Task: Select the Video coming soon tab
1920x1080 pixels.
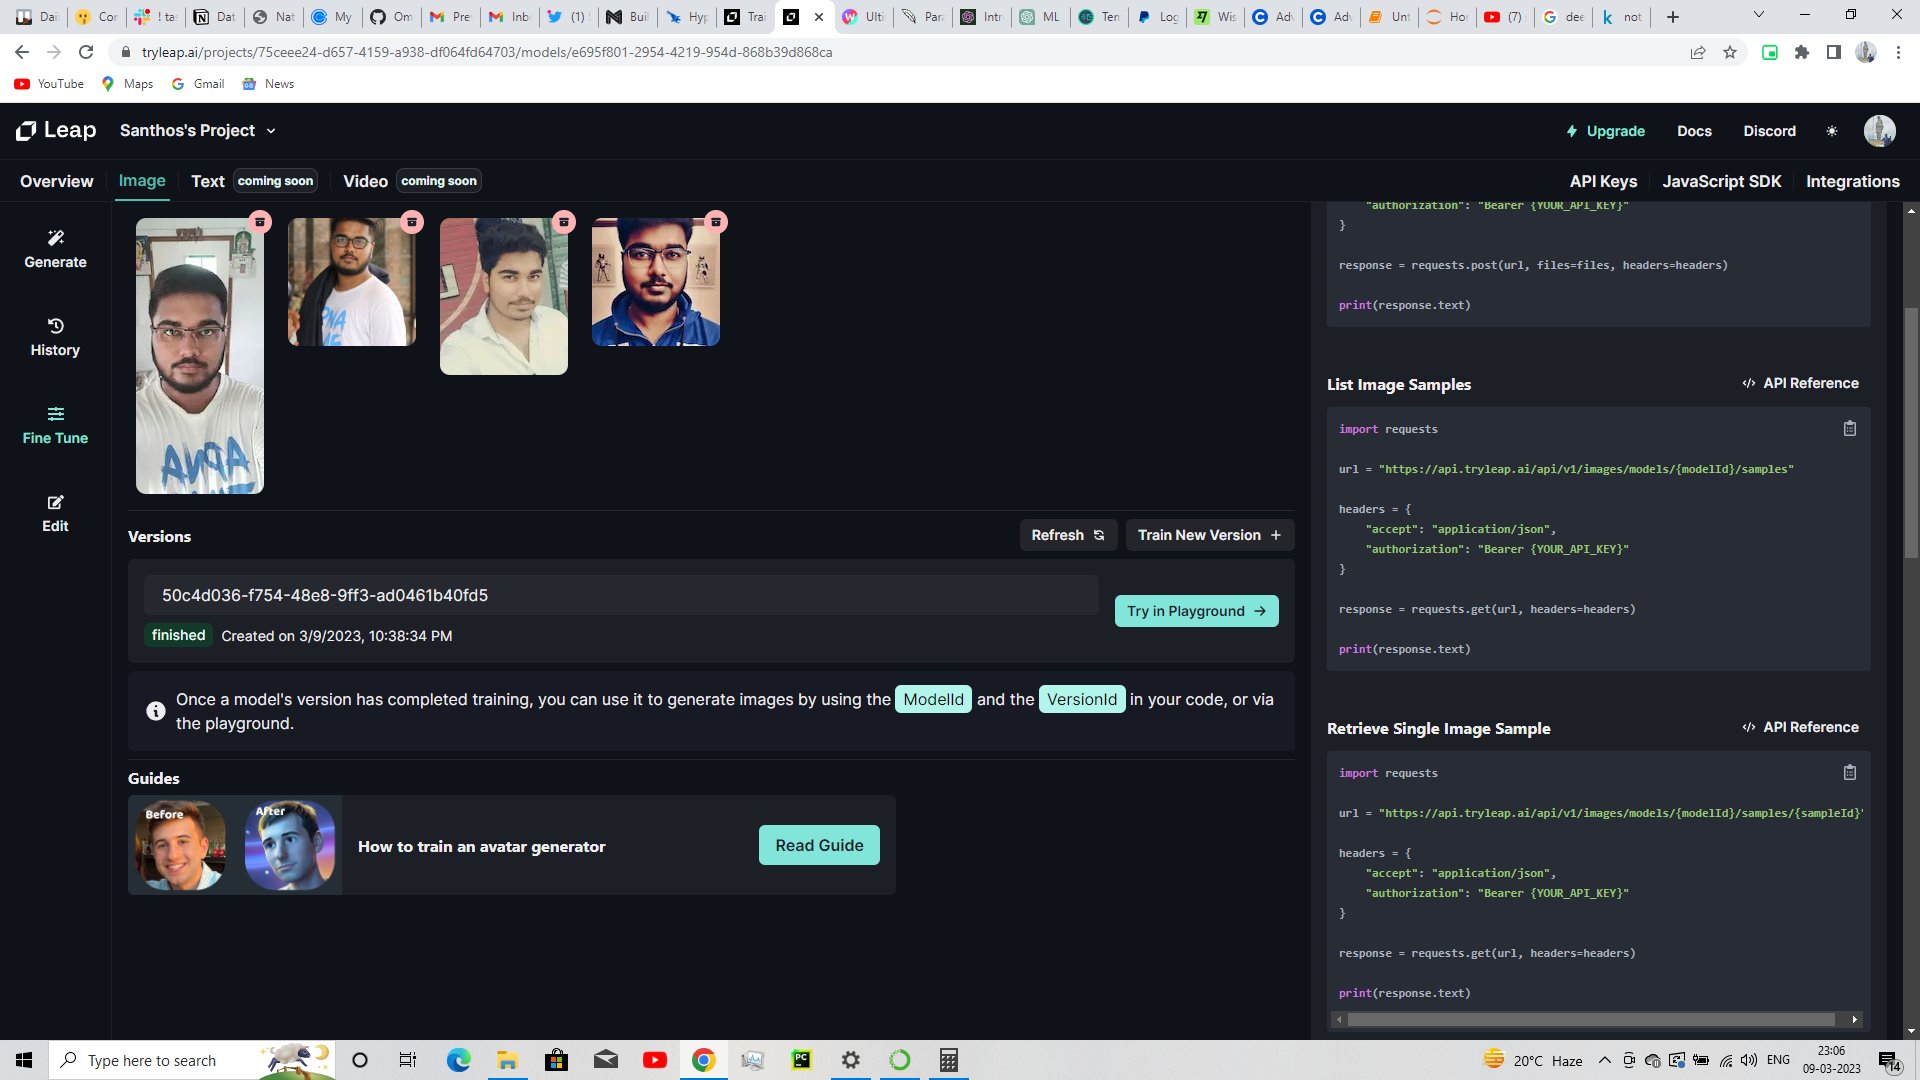Action: tap(412, 181)
